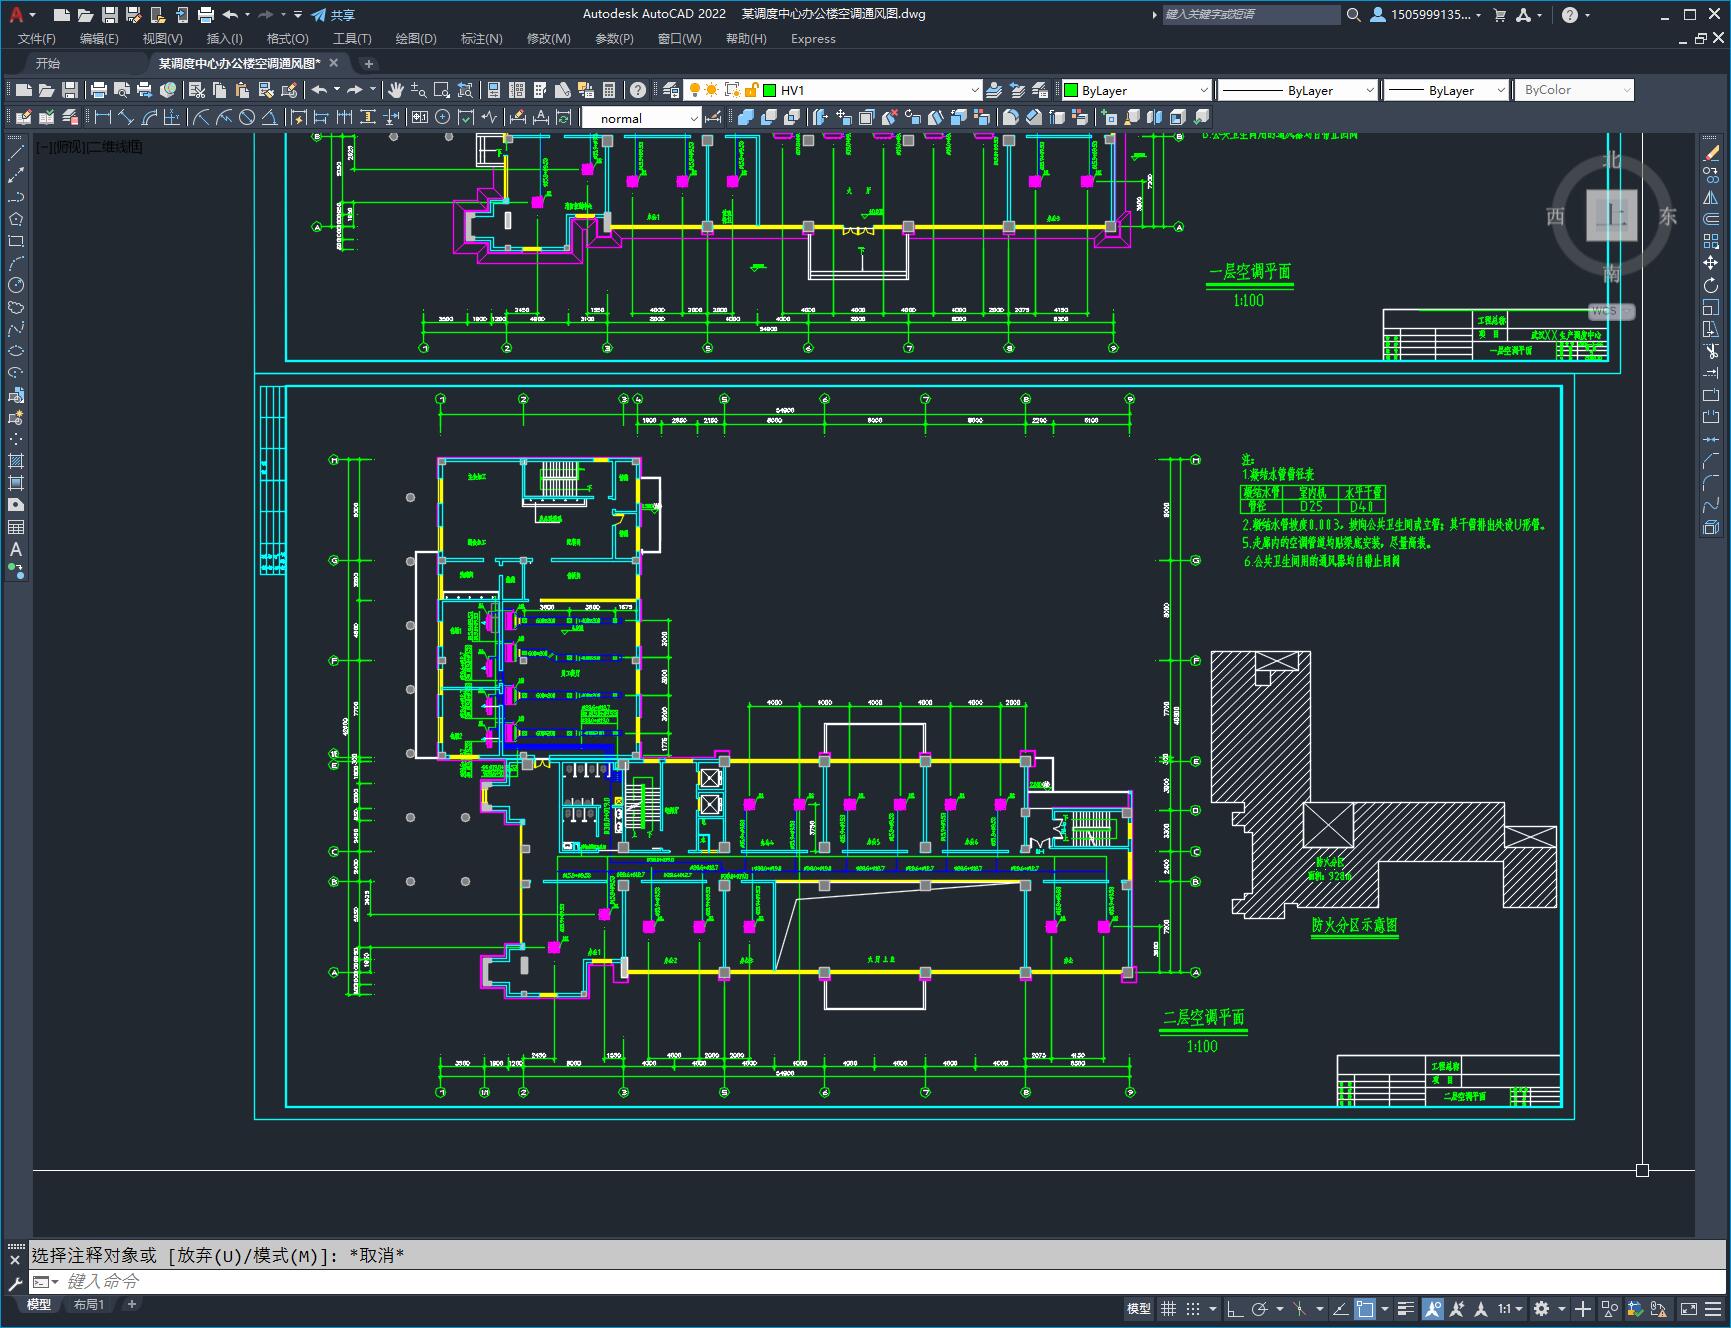
Task: Select the Mirror tool in the modify toolbar
Action: (1711, 197)
